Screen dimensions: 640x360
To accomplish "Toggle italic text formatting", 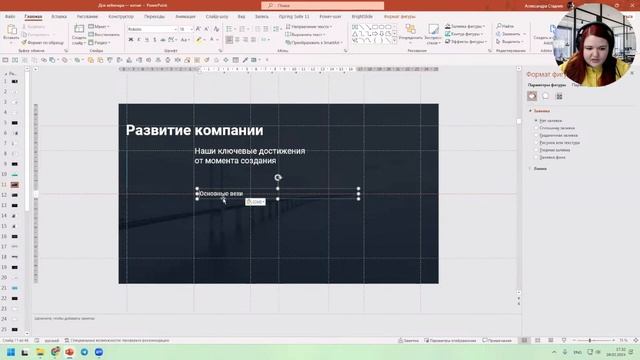I will click(139, 40).
